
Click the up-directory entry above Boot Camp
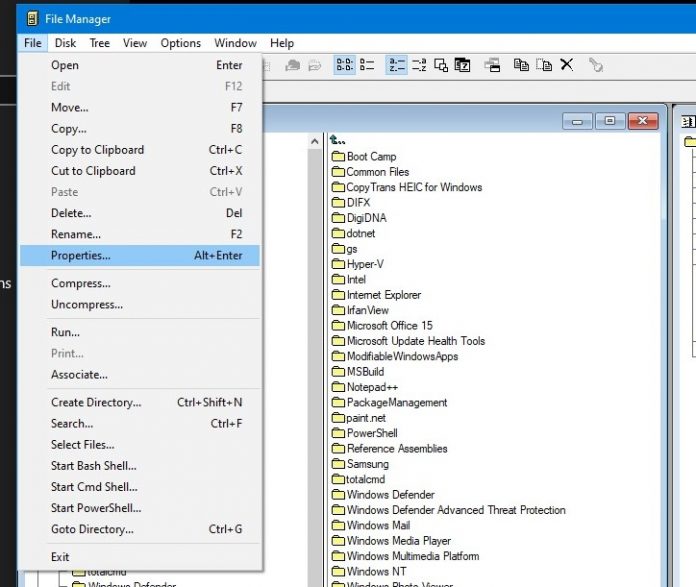(x=338, y=141)
